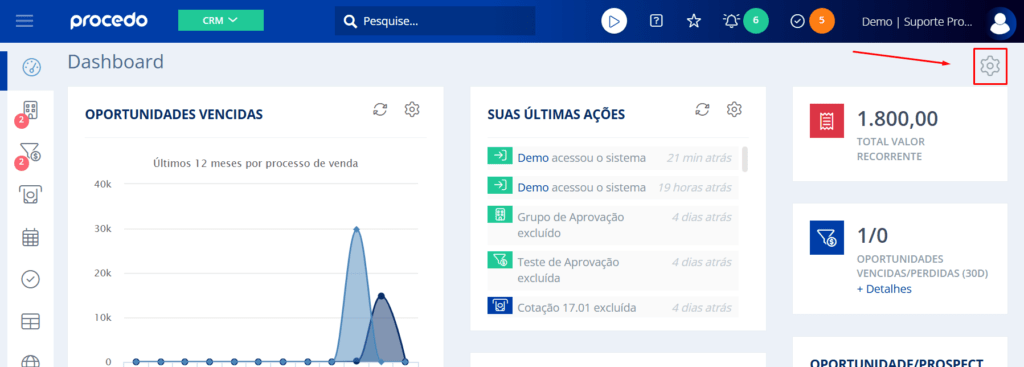
Task: Open the table grid sidebar icon
Action: (31, 321)
